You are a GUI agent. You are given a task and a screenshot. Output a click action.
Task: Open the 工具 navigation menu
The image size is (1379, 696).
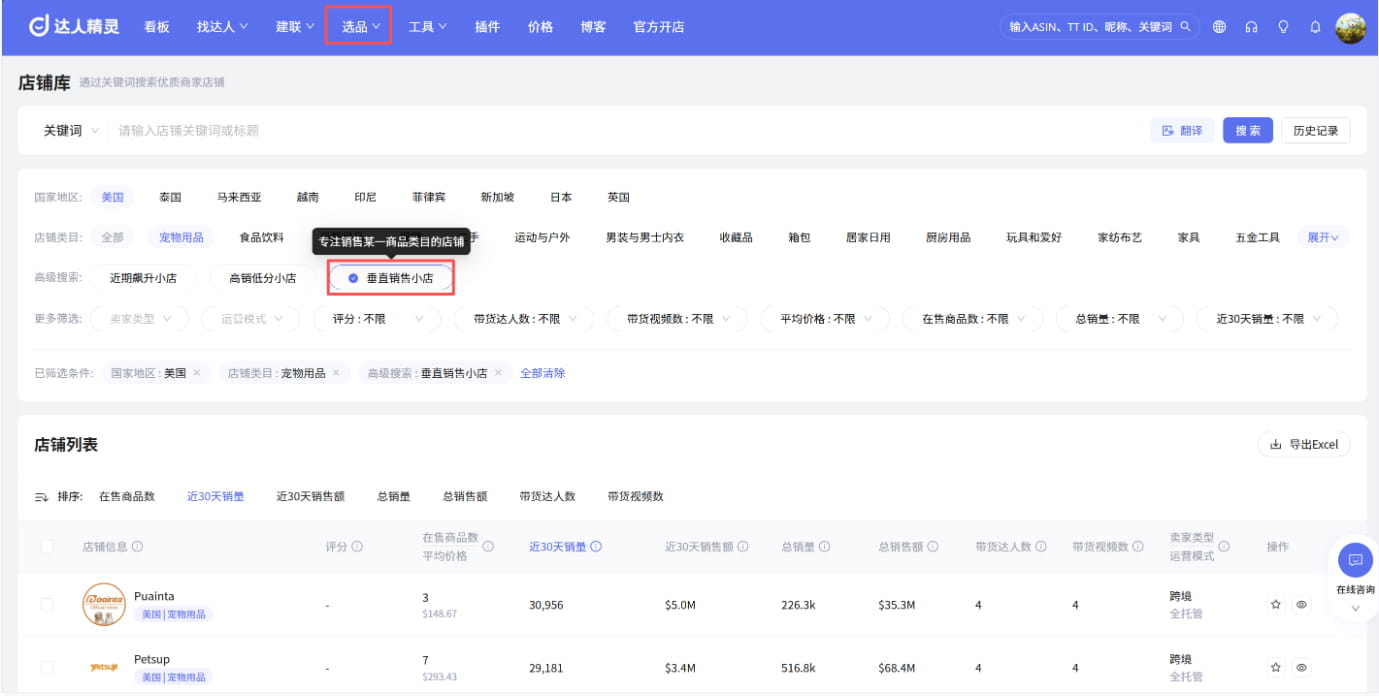tap(428, 27)
